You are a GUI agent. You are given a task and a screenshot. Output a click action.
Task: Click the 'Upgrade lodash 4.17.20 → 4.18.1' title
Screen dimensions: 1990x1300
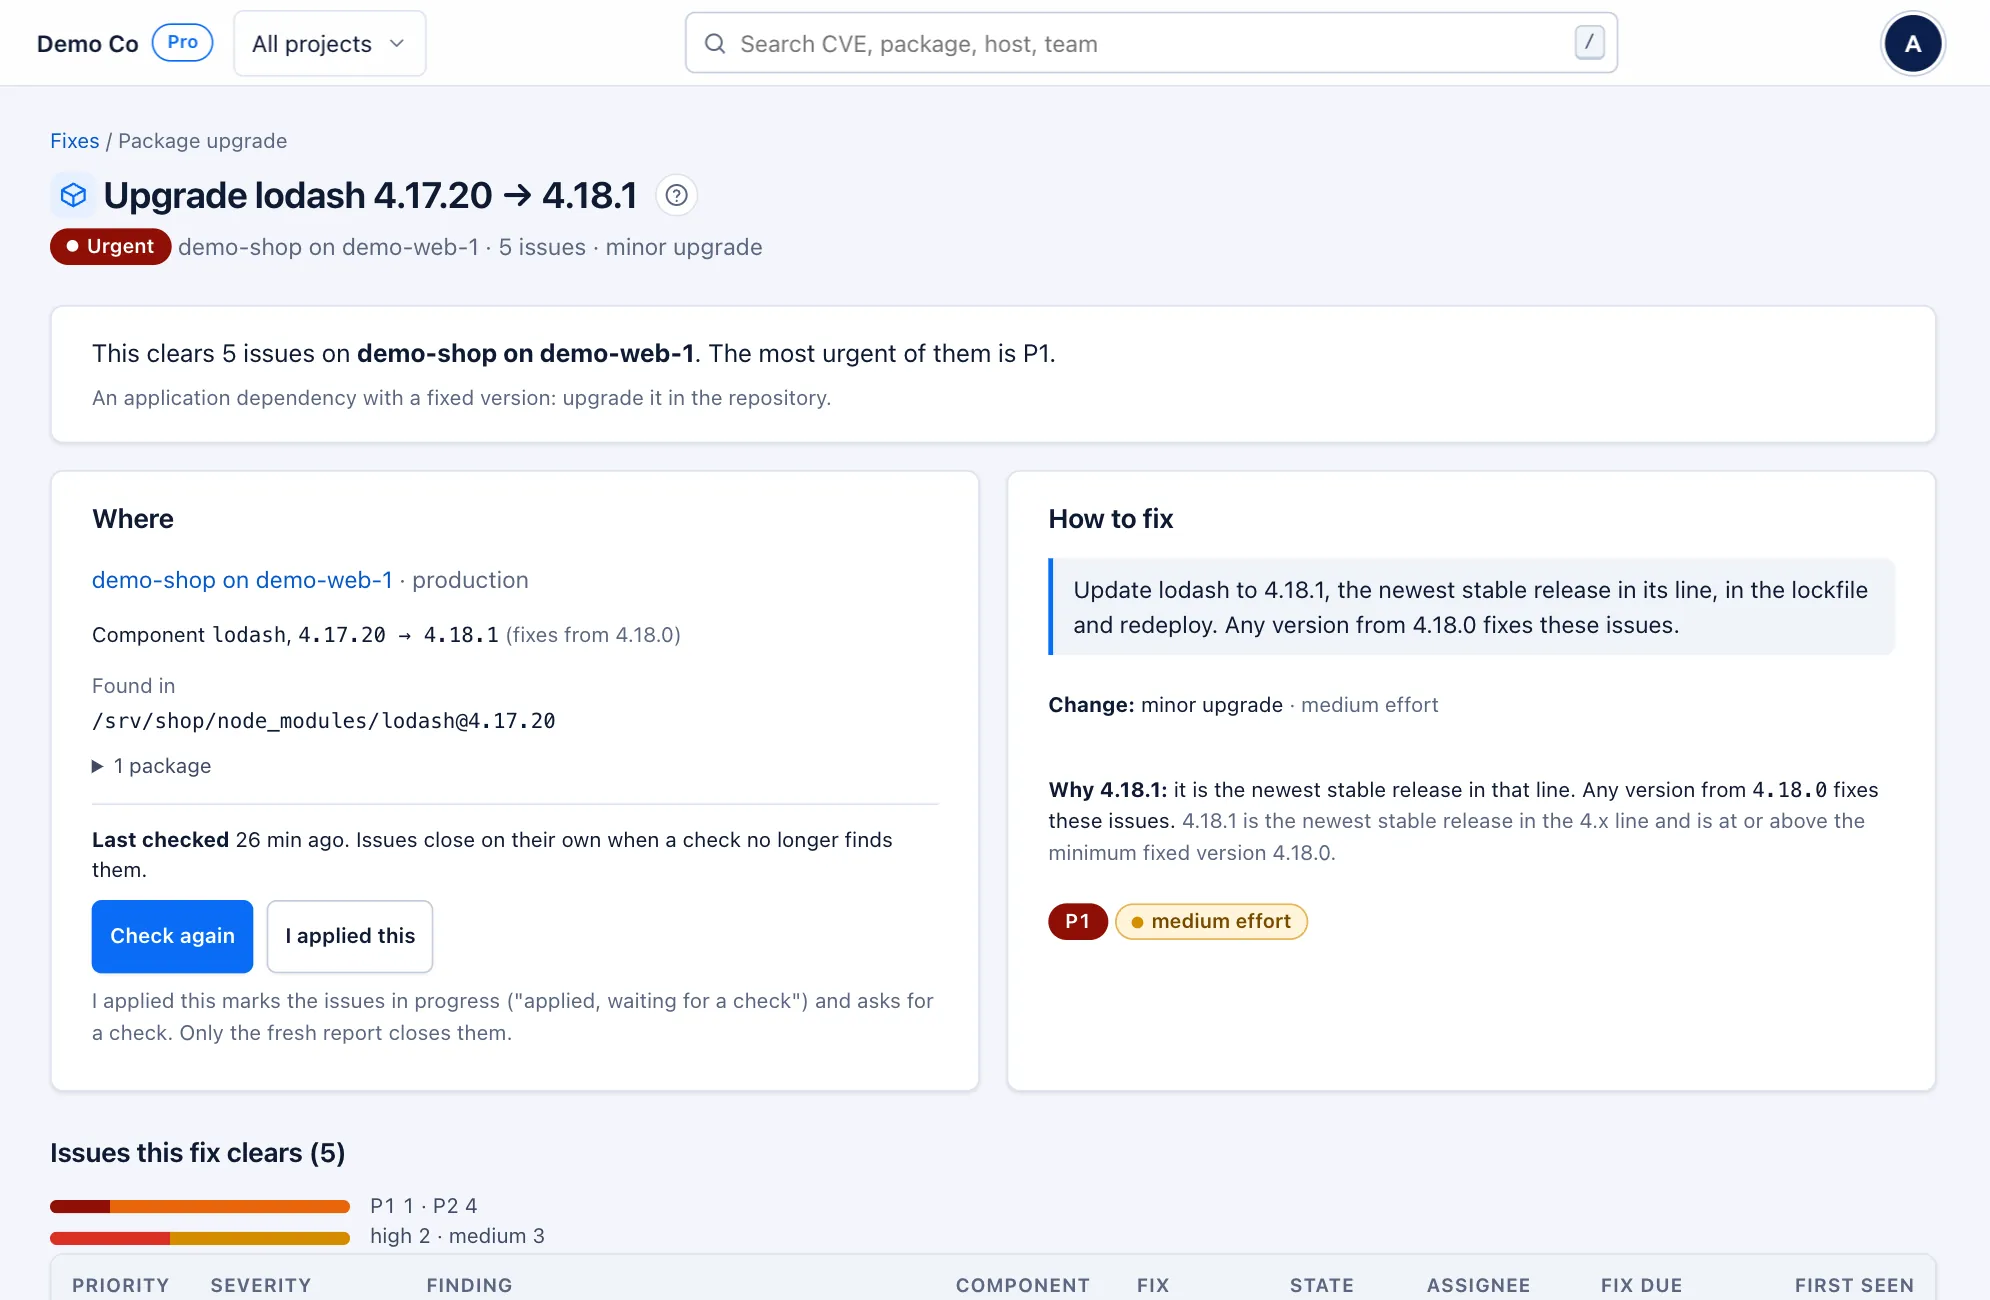pos(370,195)
